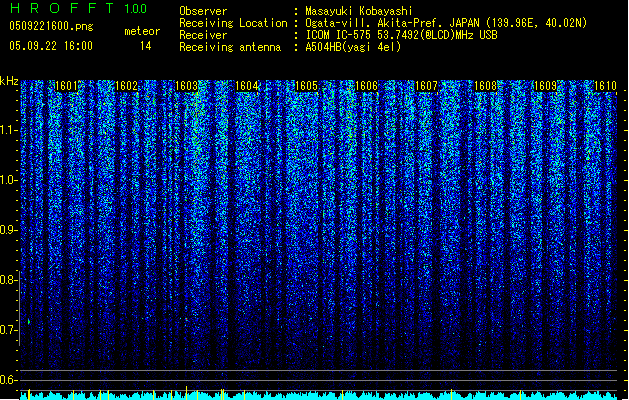Click the 0.6 kHz axis label
Screen dimensions: 629x400
pyautogui.click(x=9, y=380)
